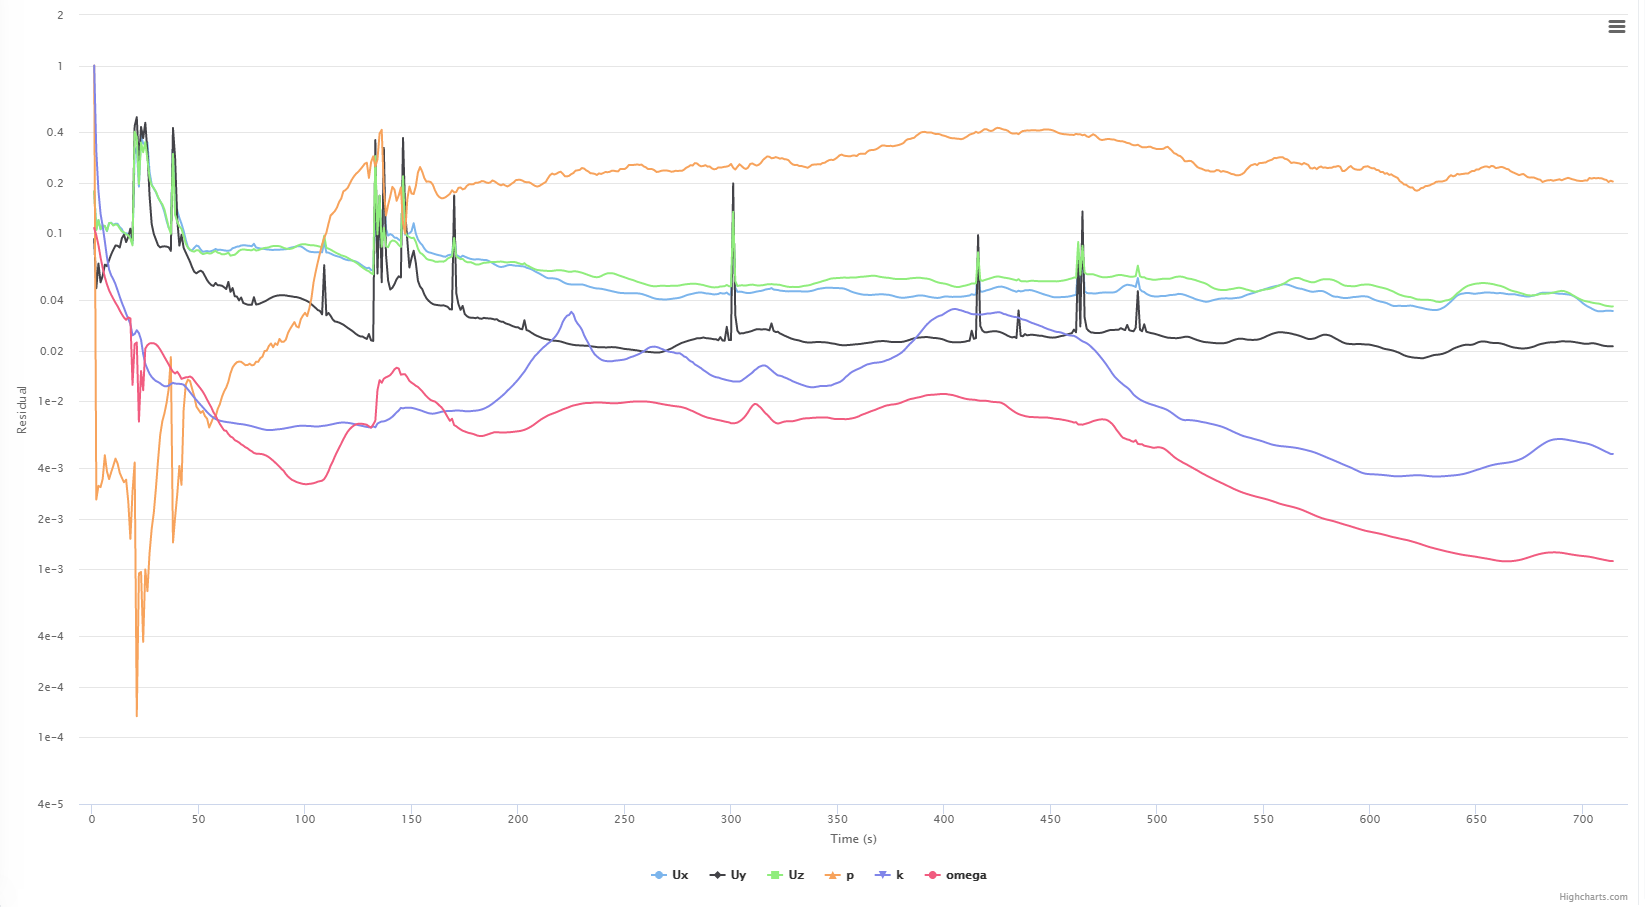
Task: Click the "Time (s)" axis title
Action: (853, 839)
